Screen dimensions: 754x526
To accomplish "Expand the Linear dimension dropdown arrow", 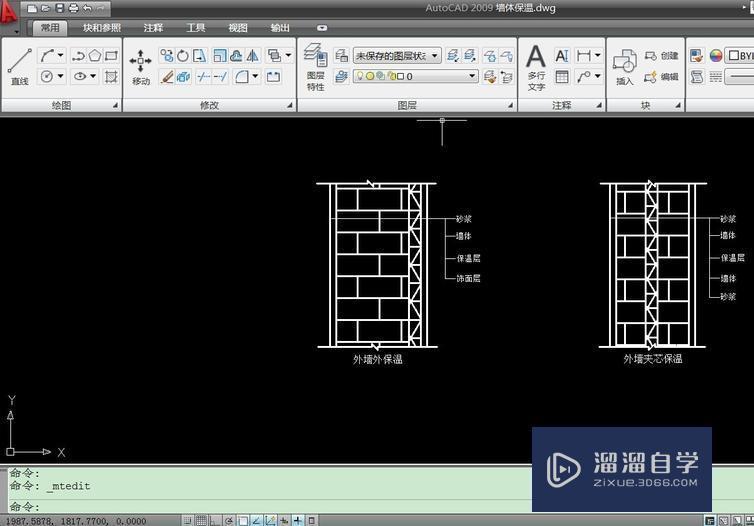I will coord(597,56).
